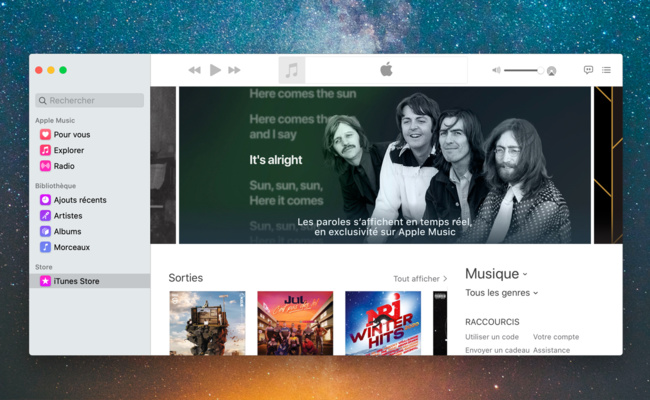Click the music note artwork placeholder
Screen dimensions: 650x400
(292, 70)
